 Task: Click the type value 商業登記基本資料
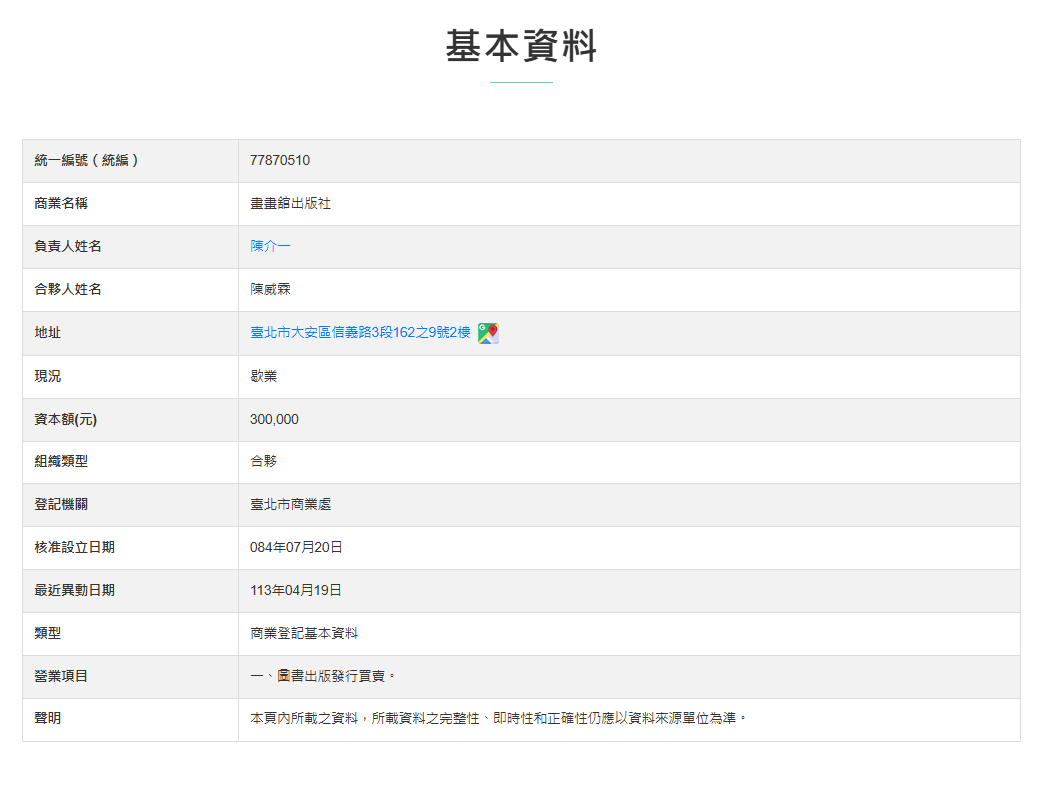coord(304,633)
